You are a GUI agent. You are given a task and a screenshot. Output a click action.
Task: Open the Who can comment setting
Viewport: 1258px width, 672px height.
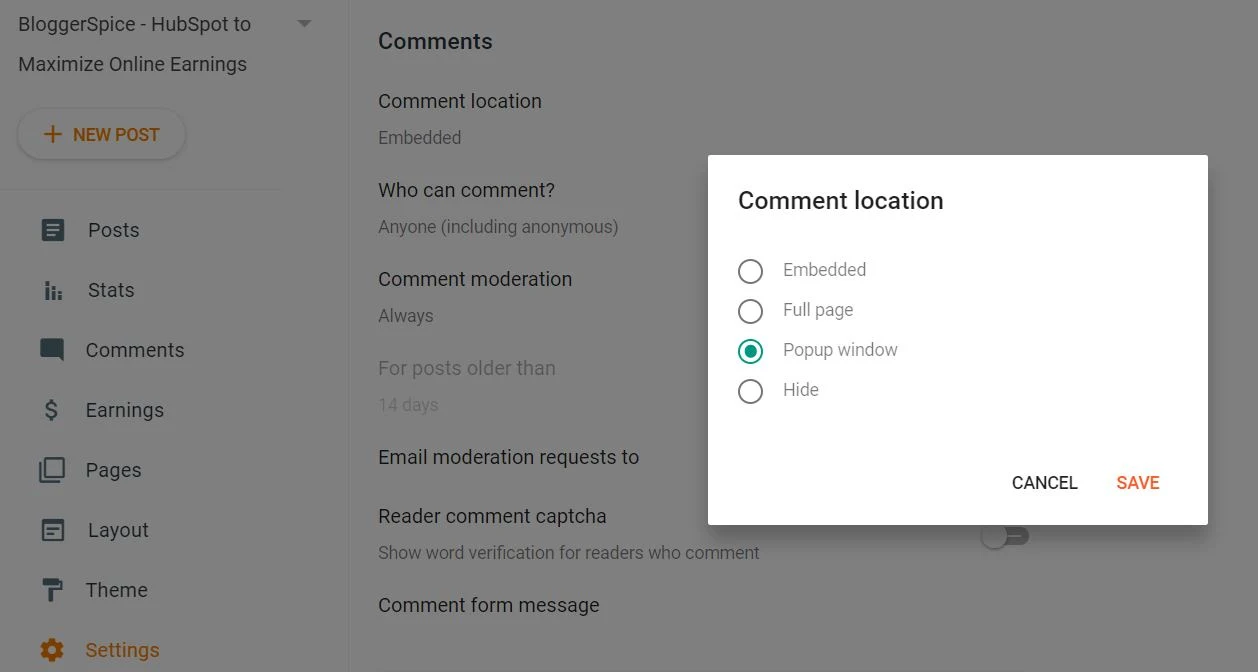(498, 208)
